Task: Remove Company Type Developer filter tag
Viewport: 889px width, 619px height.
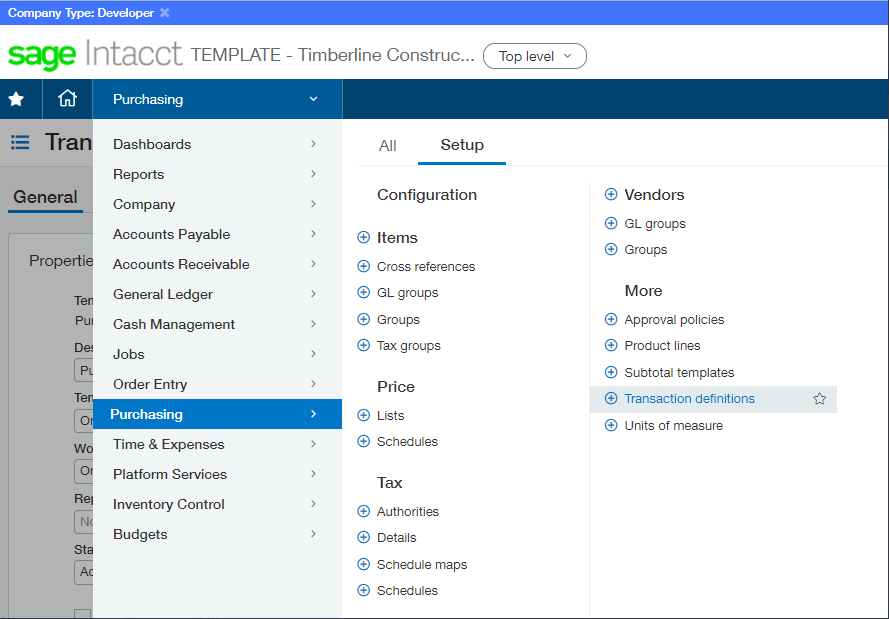Action: pyautogui.click(x=164, y=12)
